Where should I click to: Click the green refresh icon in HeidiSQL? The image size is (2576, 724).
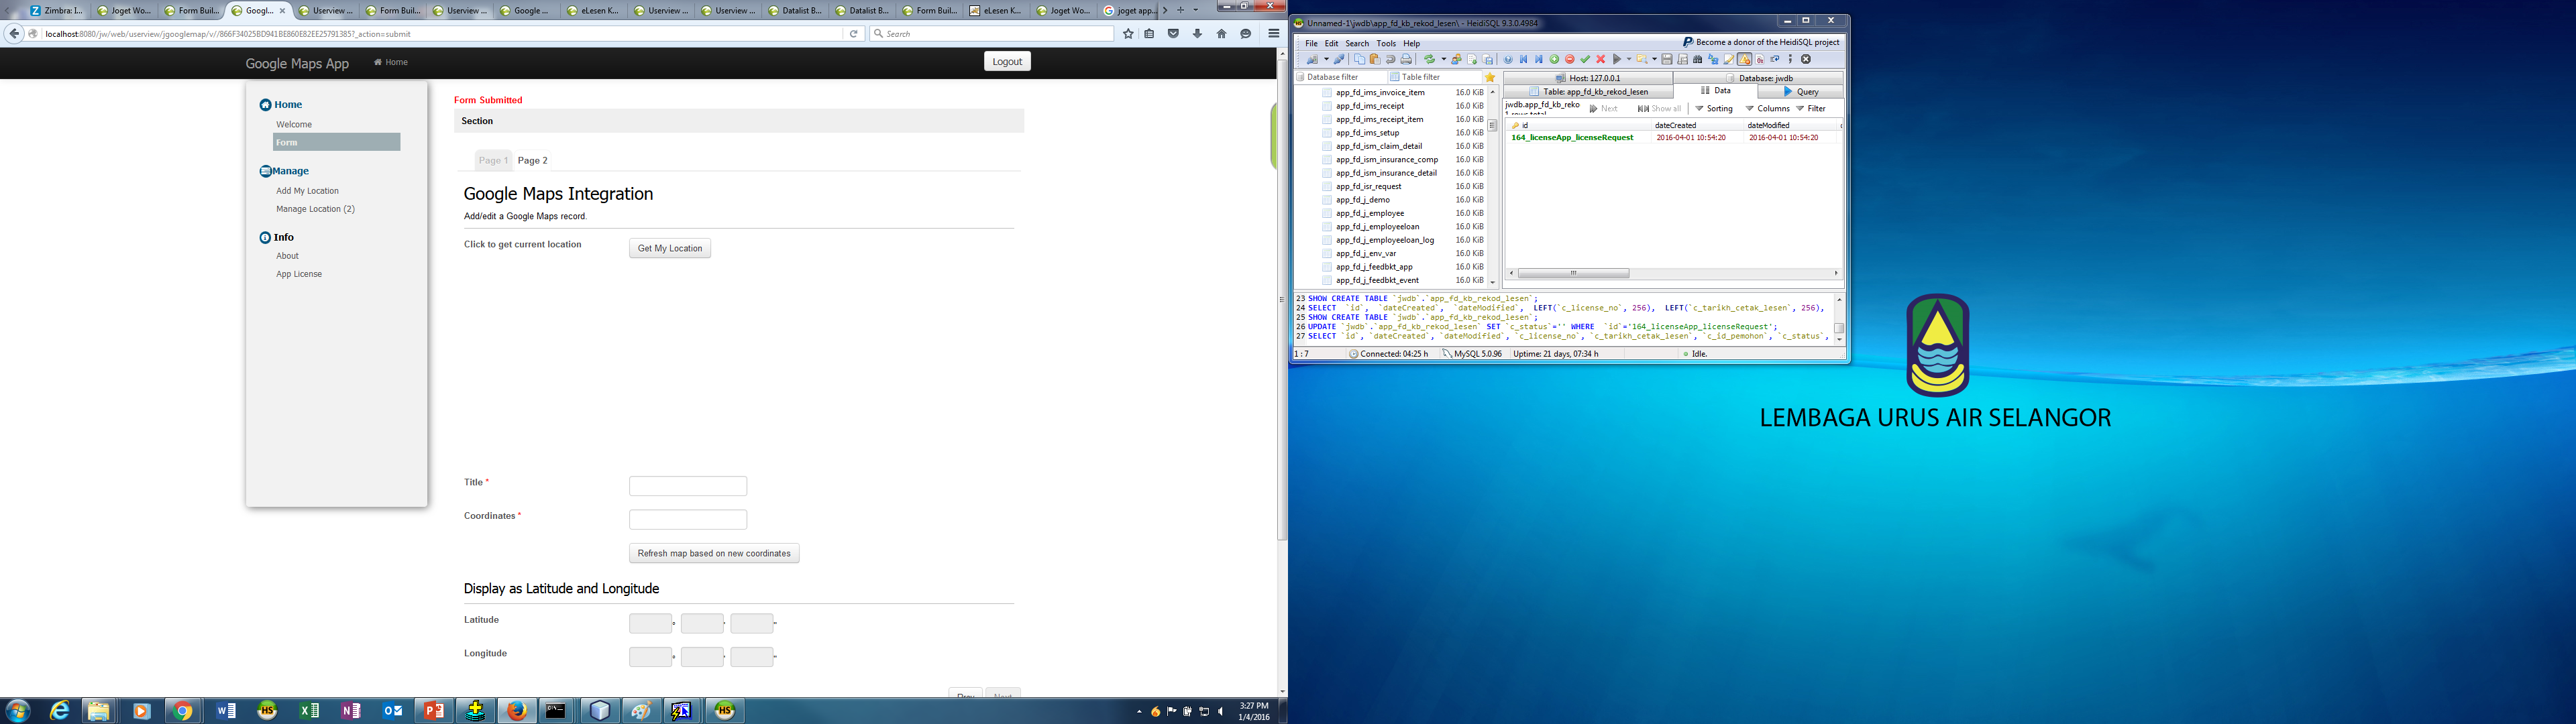pyautogui.click(x=1430, y=59)
